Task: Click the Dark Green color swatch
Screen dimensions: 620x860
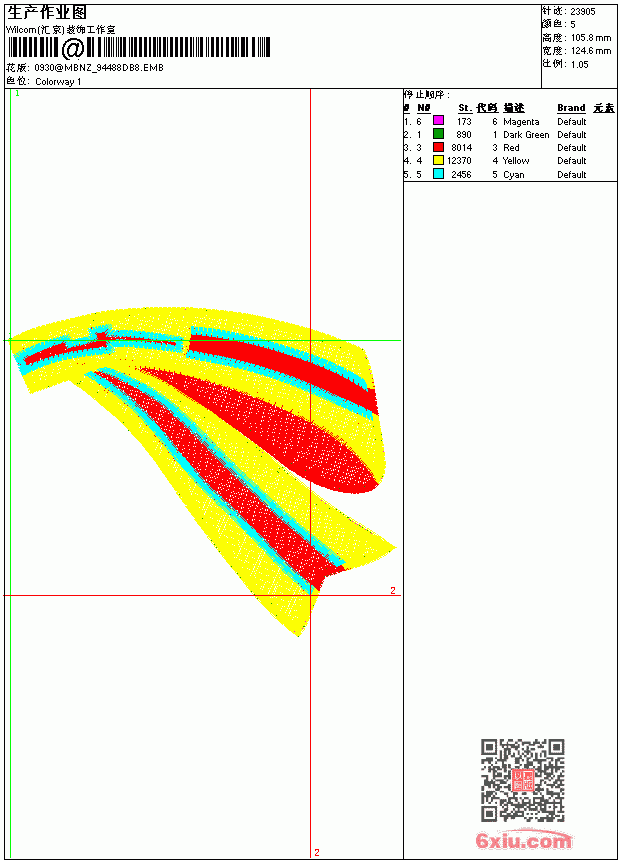Action: tap(438, 133)
